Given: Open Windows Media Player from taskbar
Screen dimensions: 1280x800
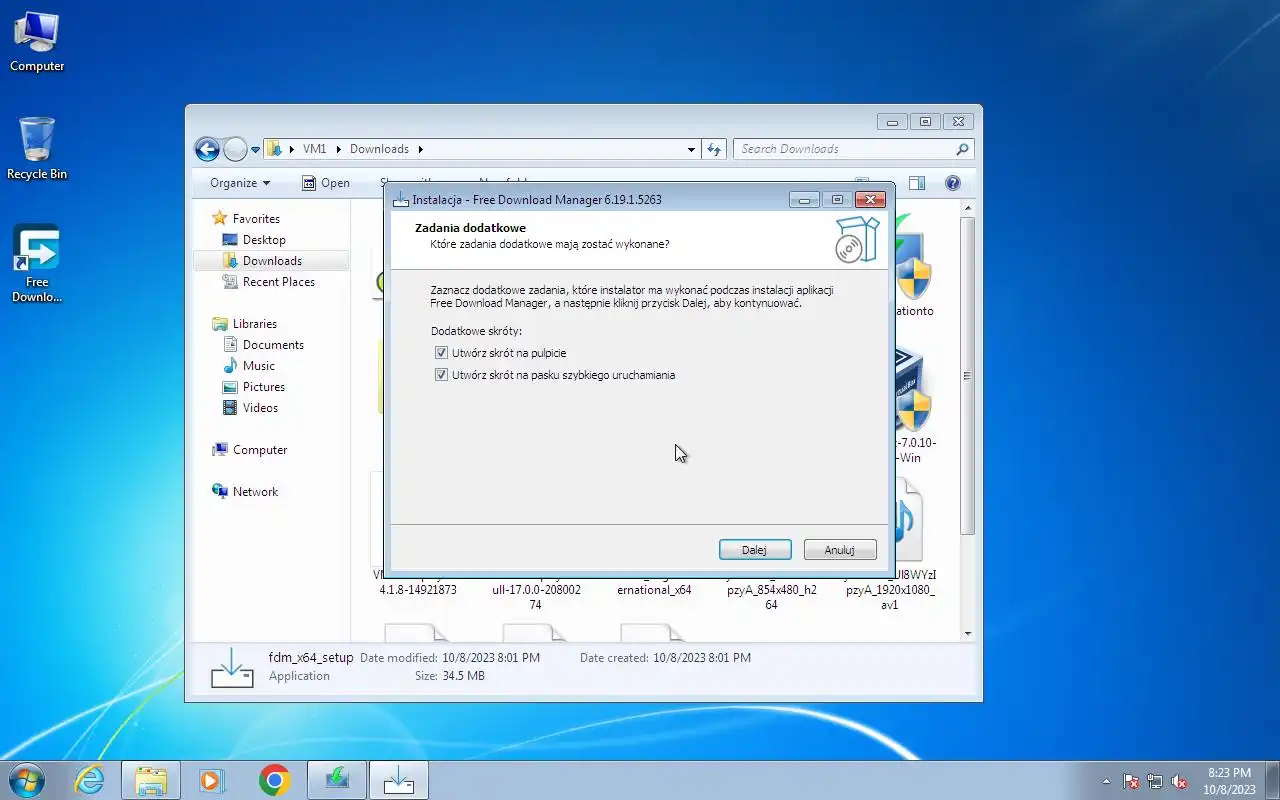Looking at the screenshot, I should point(212,780).
